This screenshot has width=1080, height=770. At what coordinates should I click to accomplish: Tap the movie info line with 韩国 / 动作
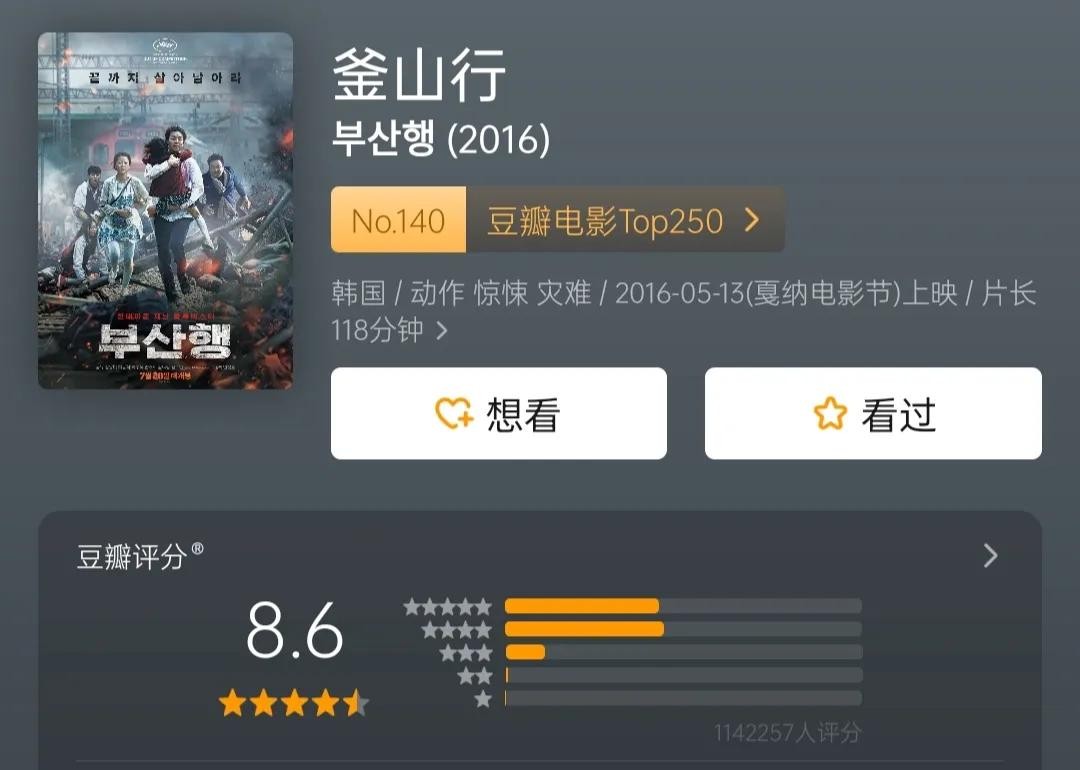(x=683, y=311)
